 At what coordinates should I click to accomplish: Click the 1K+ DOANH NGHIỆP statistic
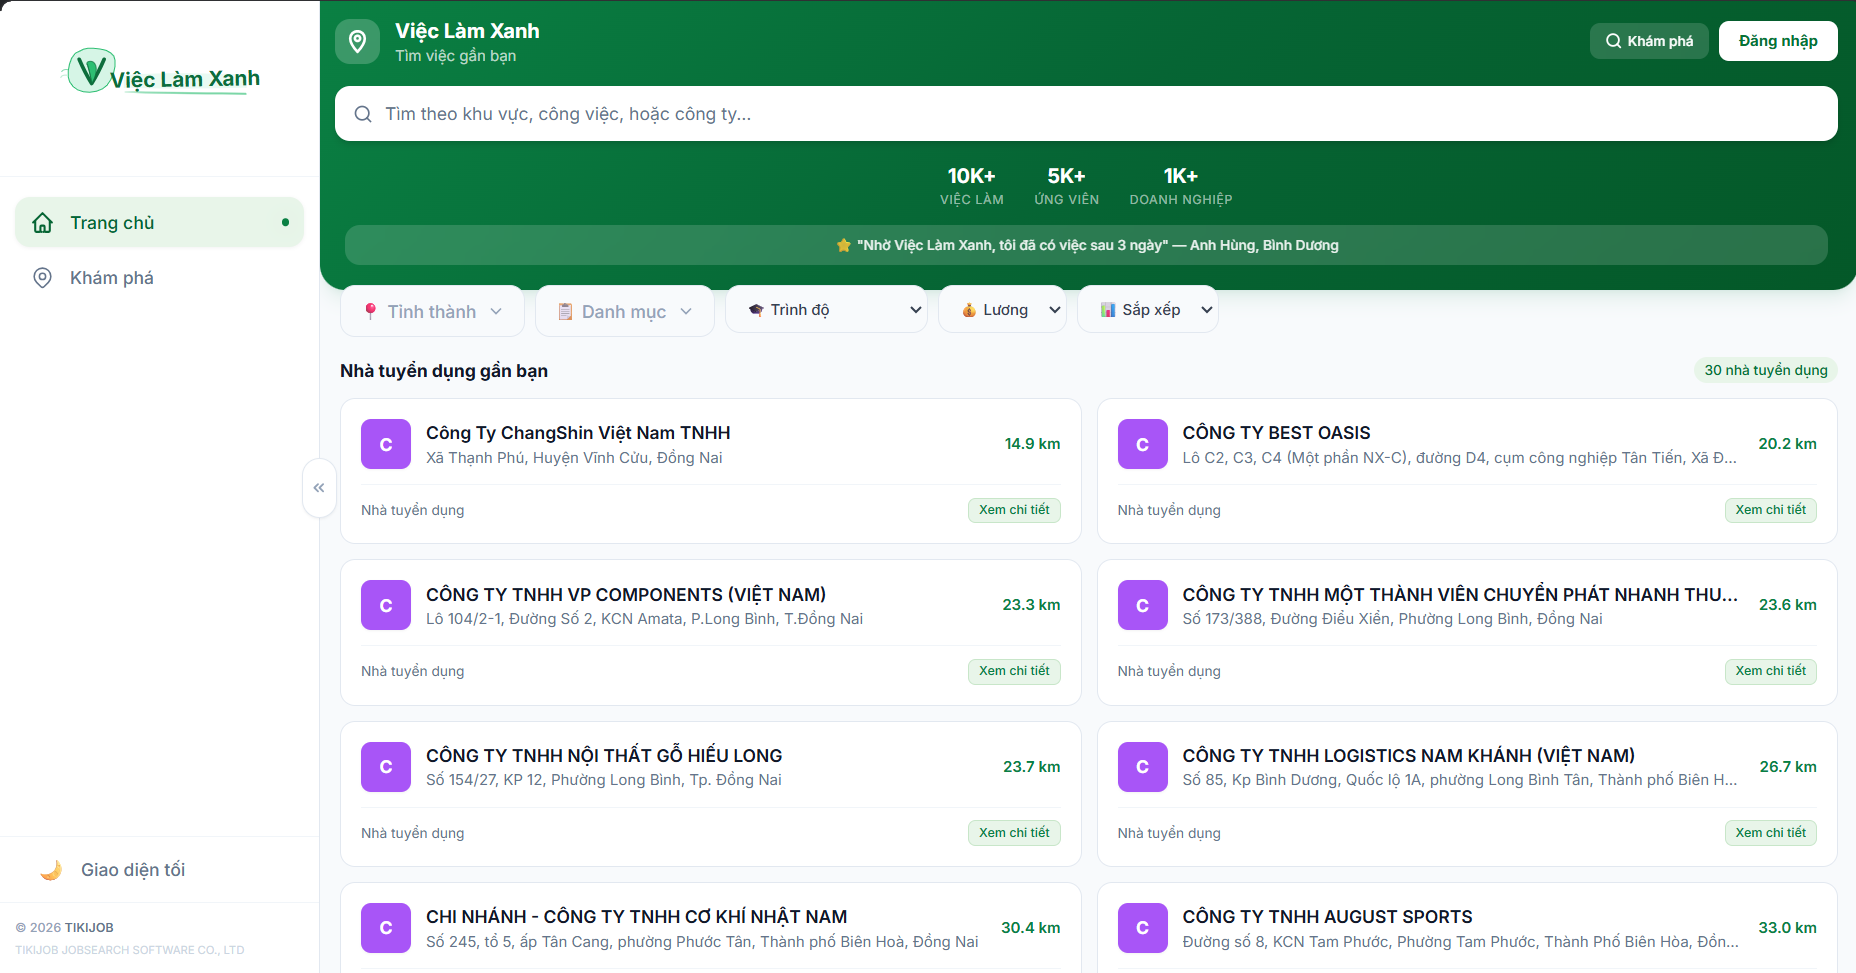pyautogui.click(x=1180, y=186)
